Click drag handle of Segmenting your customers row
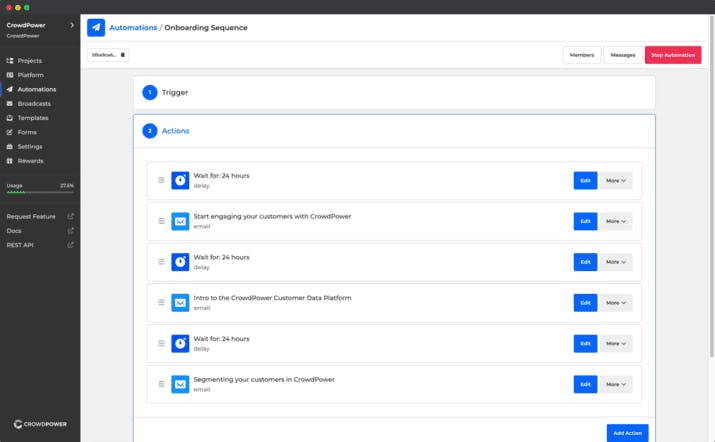This screenshot has width=715, height=442. click(x=161, y=384)
